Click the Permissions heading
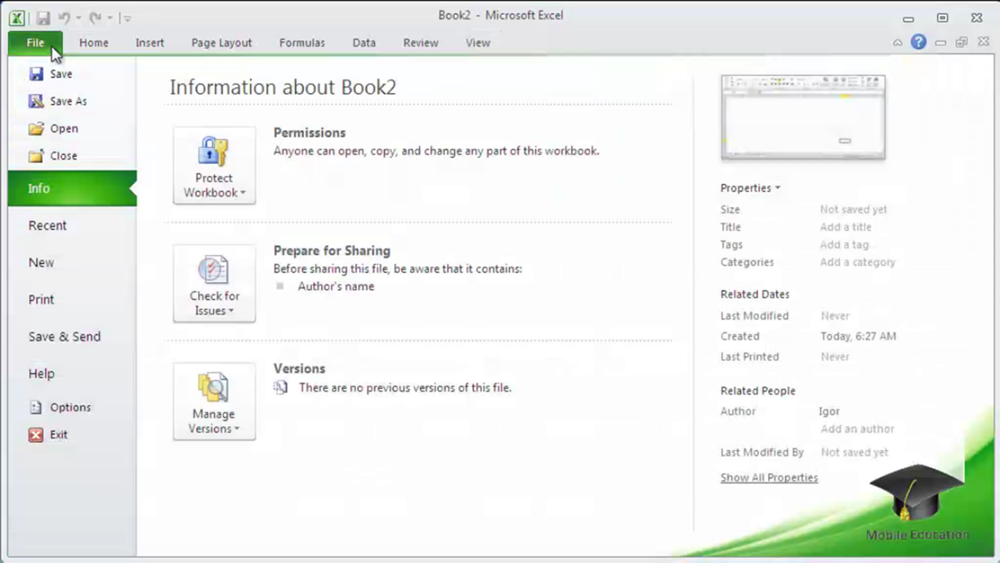 309,133
